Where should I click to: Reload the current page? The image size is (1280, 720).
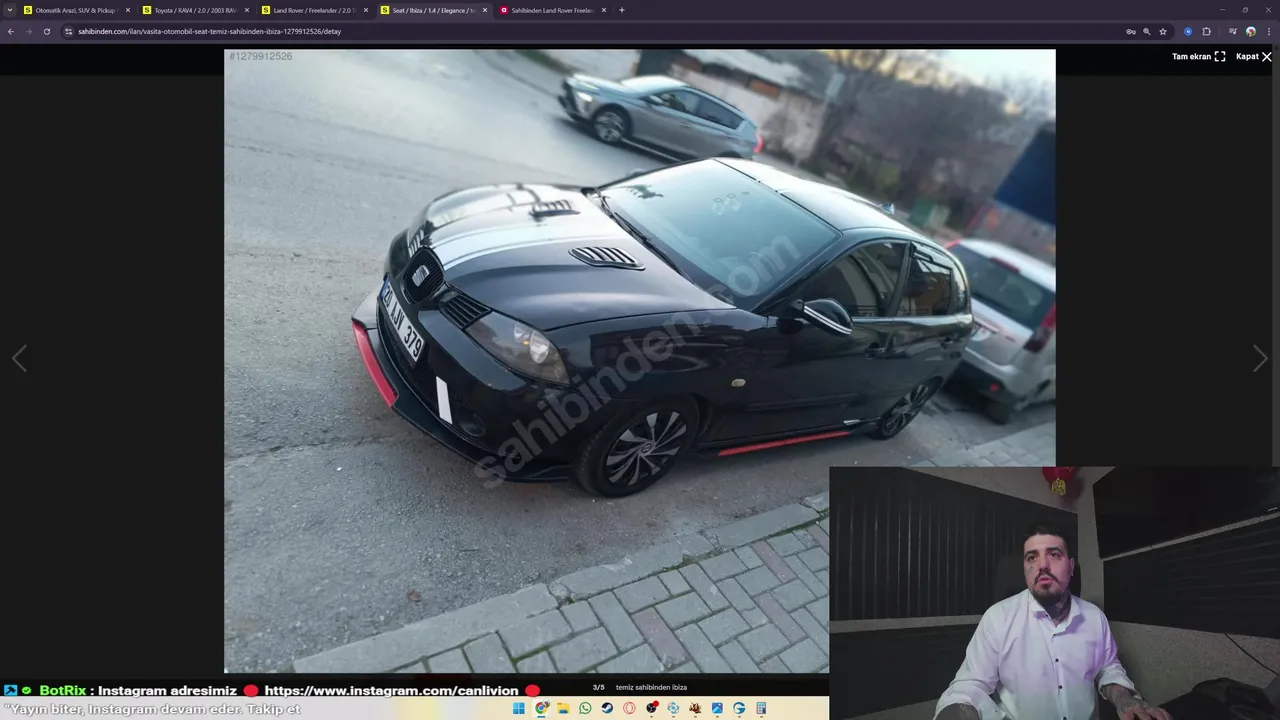click(46, 31)
